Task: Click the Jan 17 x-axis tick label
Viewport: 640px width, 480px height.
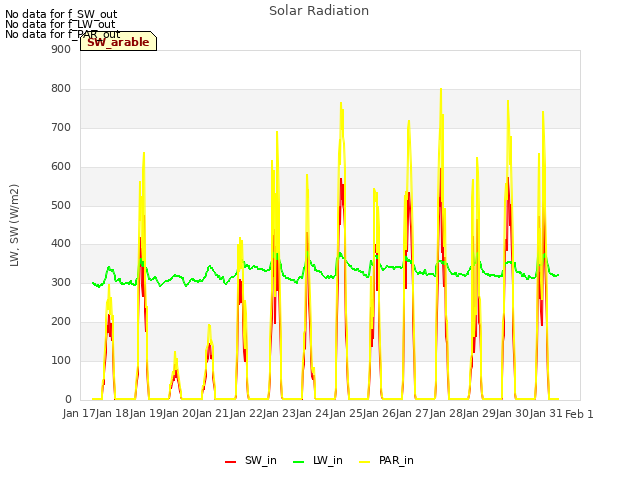Action: click(x=79, y=414)
